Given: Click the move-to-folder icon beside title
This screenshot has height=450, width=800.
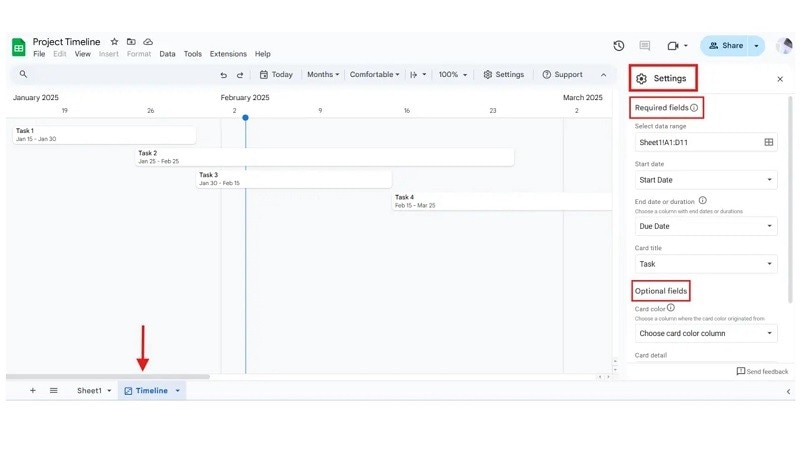Looking at the screenshot, I should 131,42.
